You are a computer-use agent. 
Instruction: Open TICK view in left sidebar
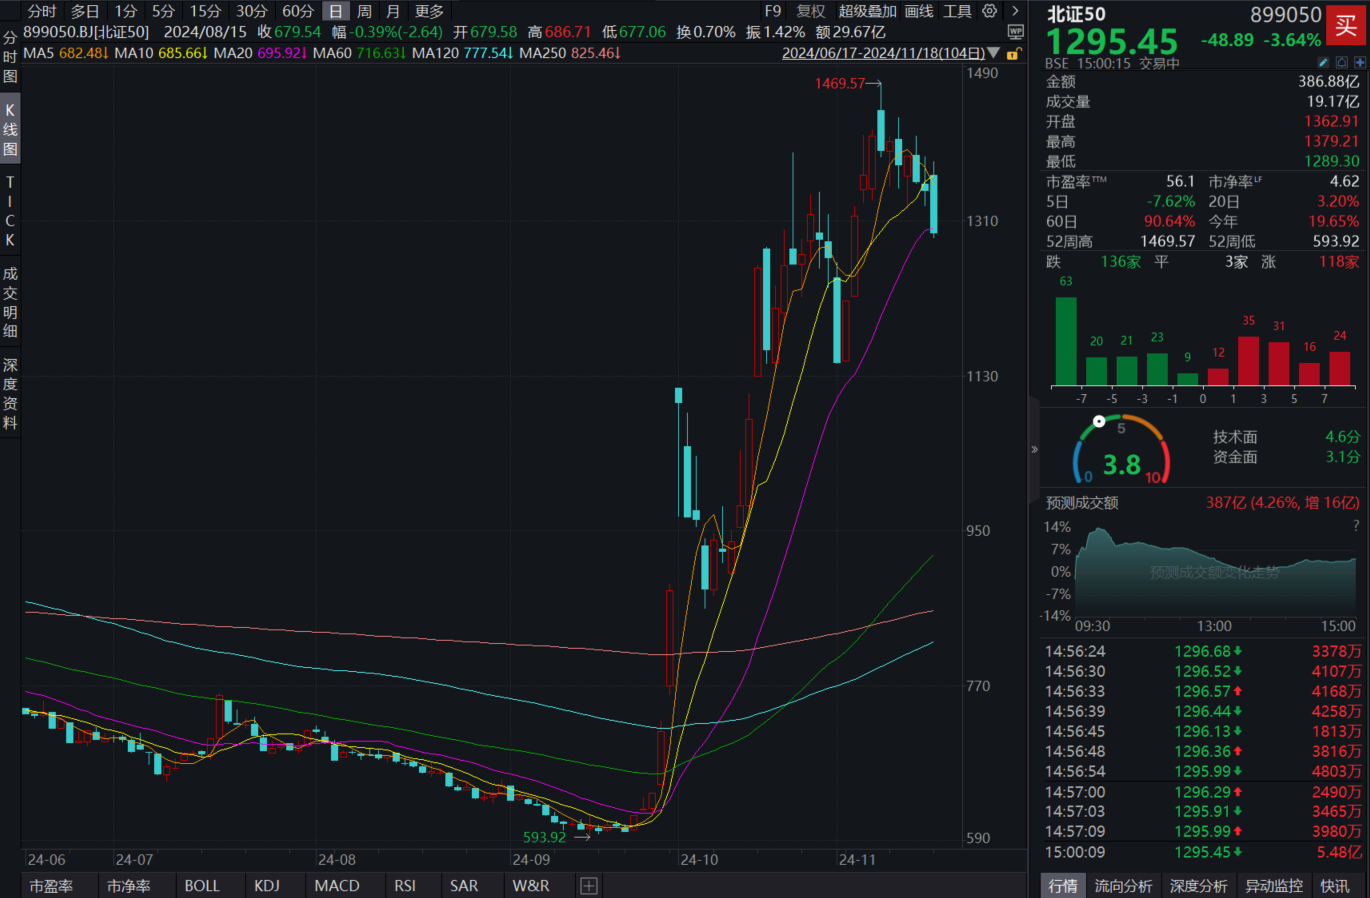(x=10, y=211)
